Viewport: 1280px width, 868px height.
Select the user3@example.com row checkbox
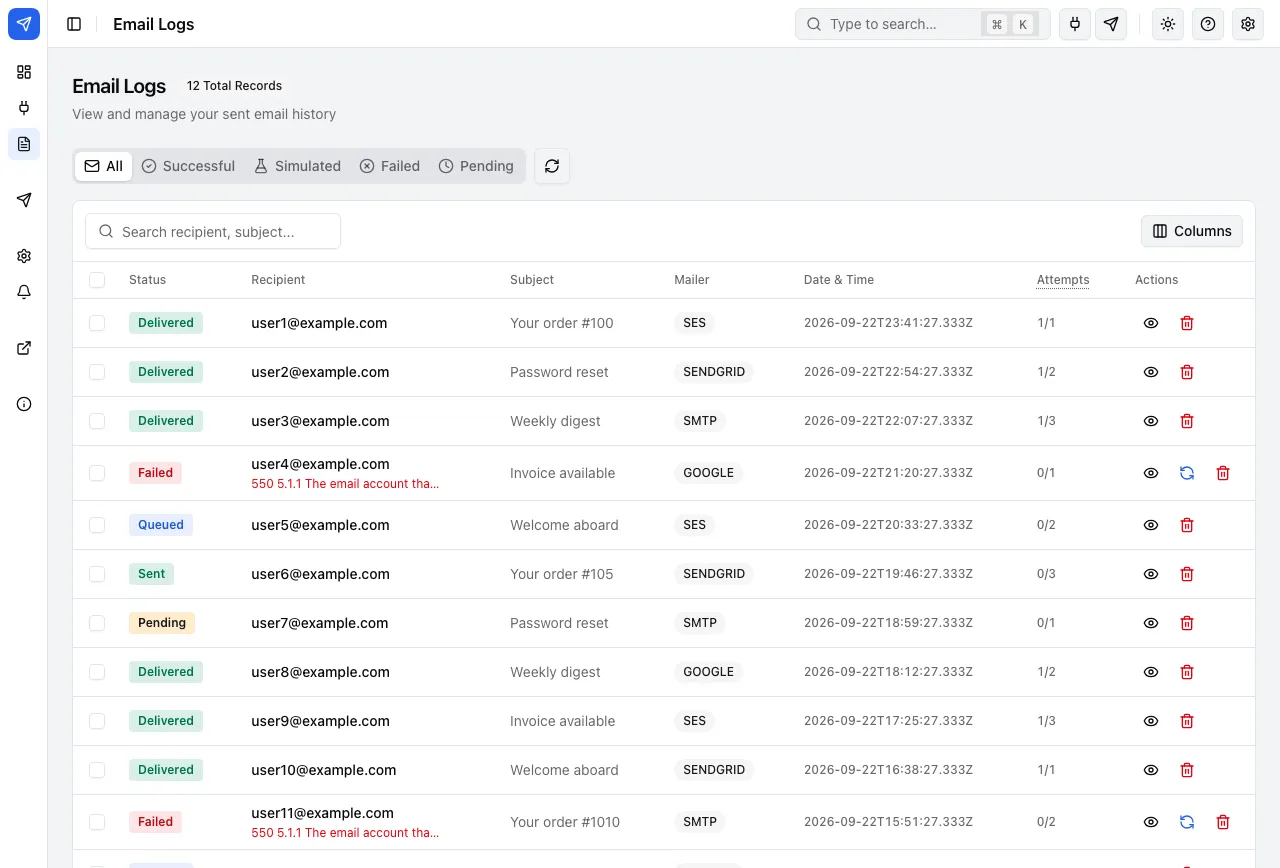[x=97, y=421]
